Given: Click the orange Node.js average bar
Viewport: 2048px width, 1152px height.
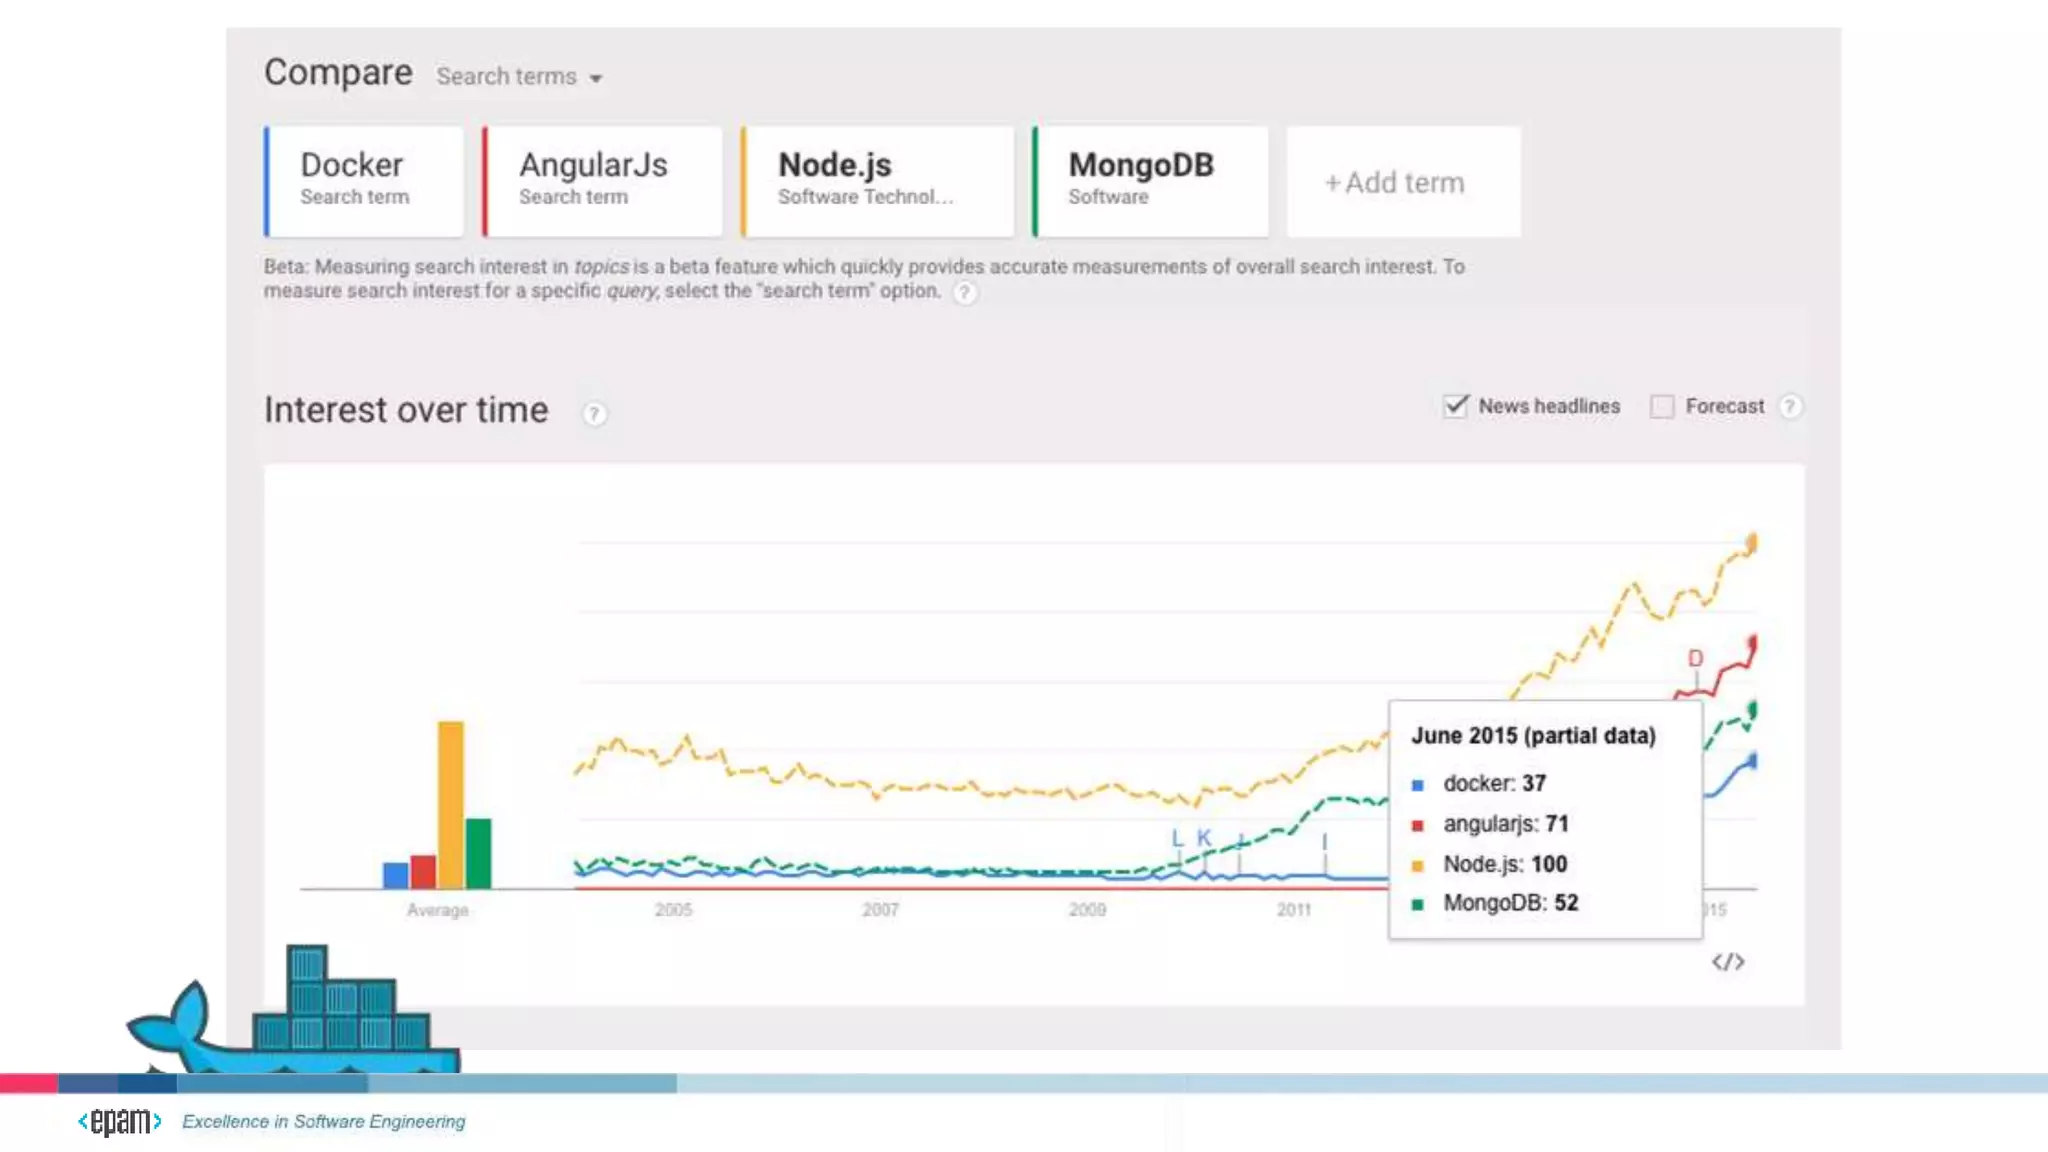Looking at the screenshot, I should coord(451,805).
